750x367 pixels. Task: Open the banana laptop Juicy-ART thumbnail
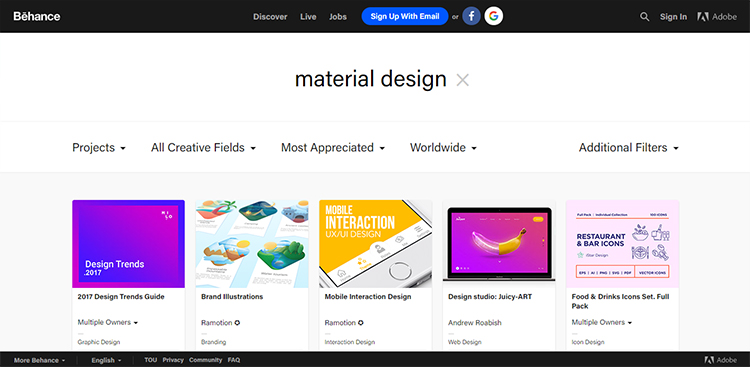499,244
